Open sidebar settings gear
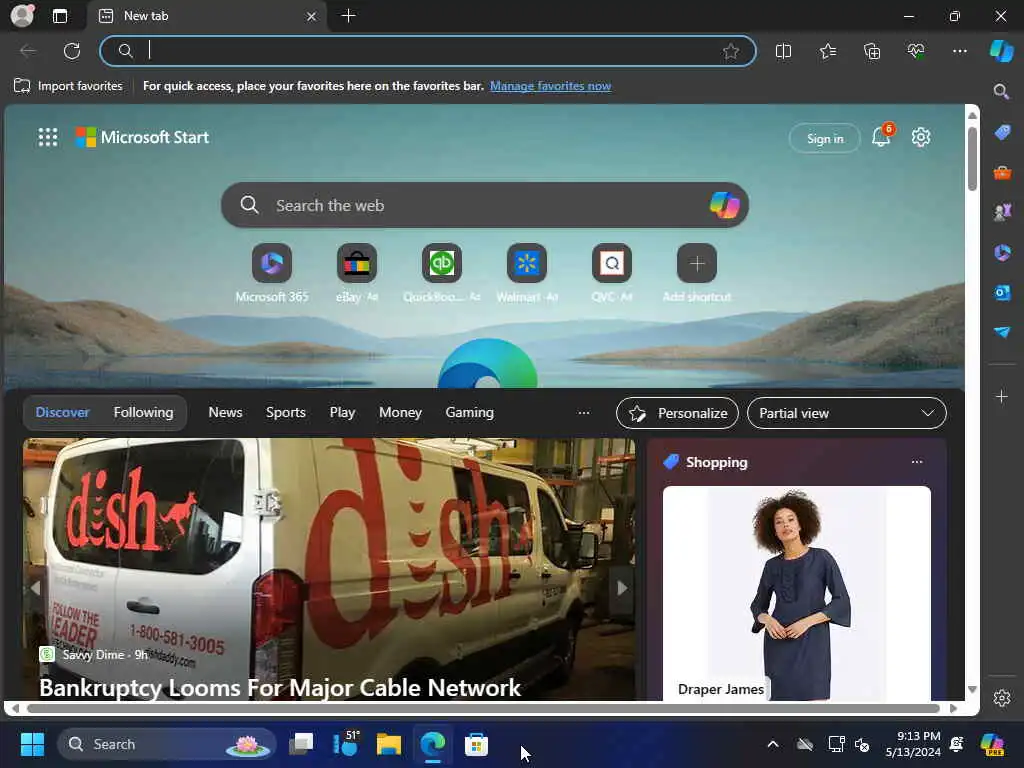 [x=1002, y=698]
